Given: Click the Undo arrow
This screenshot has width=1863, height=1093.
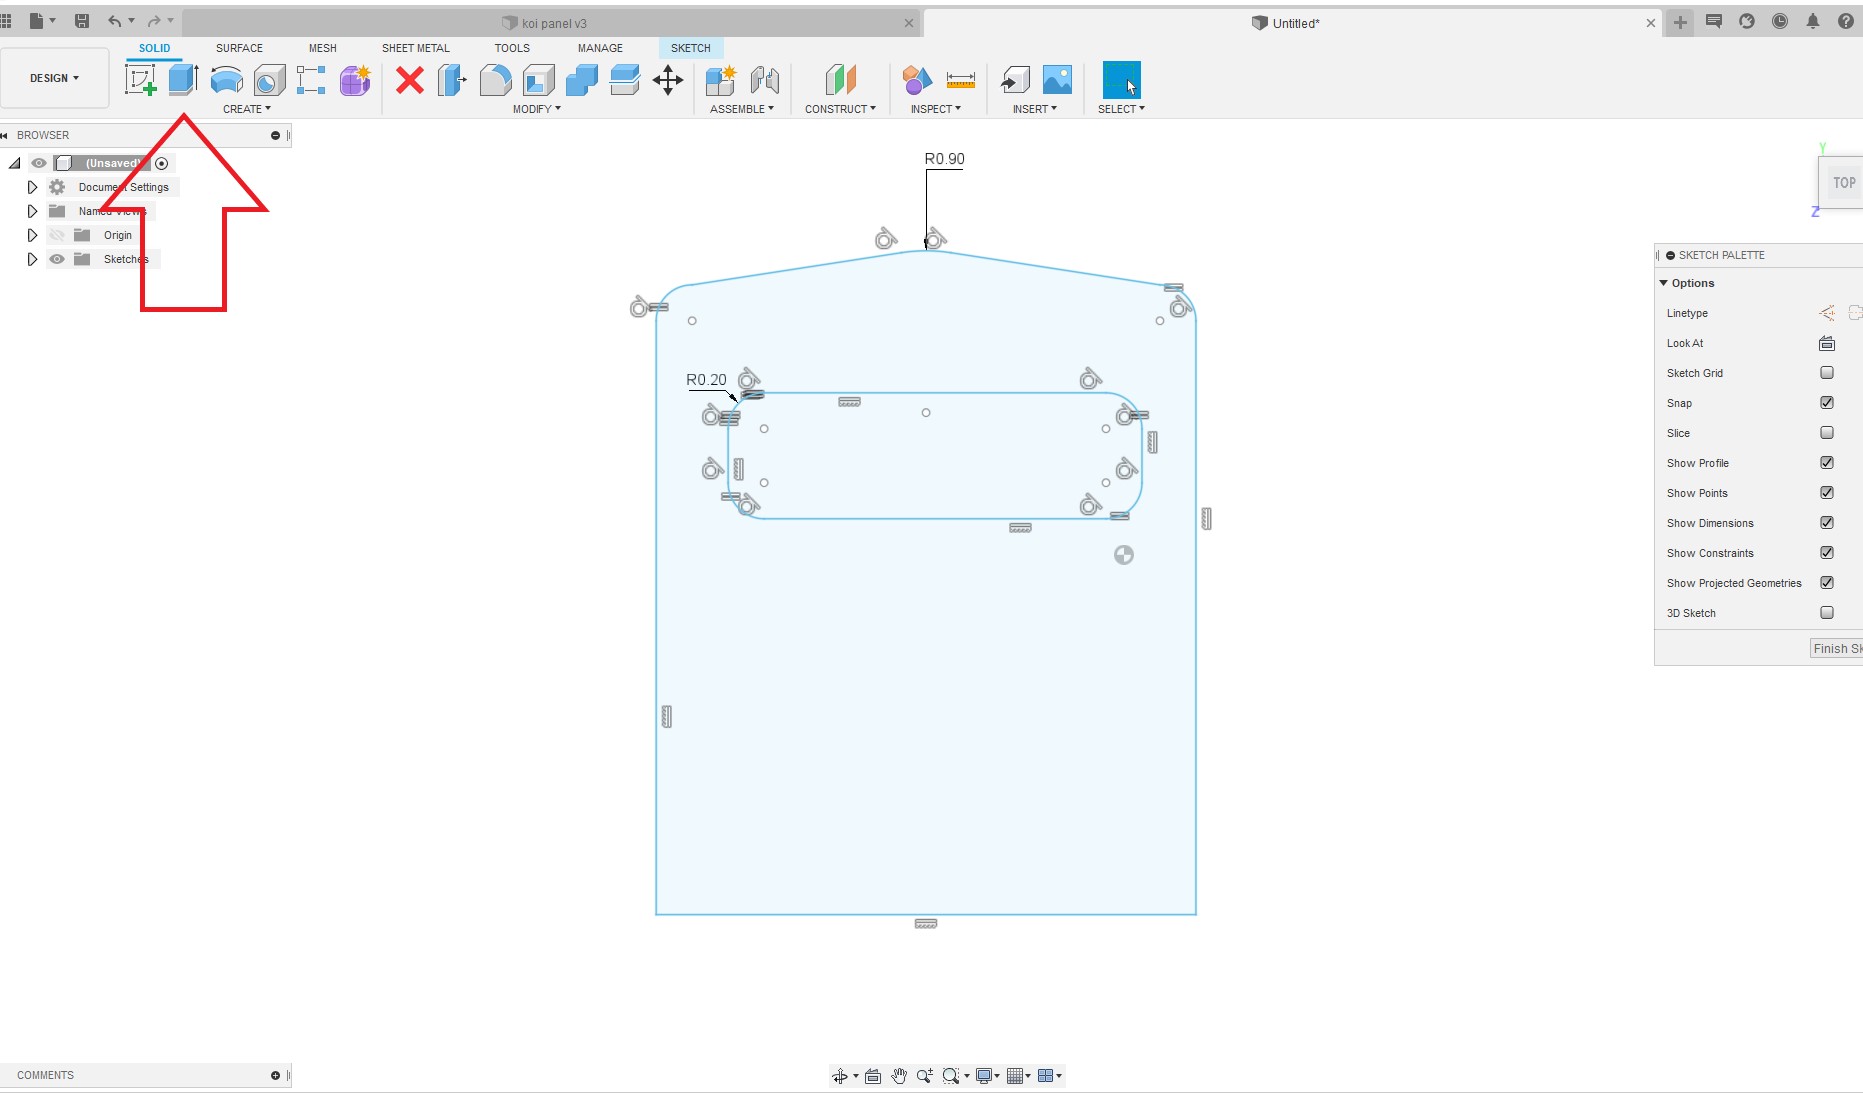Looking at the screenshot, I should pos(115,21).
